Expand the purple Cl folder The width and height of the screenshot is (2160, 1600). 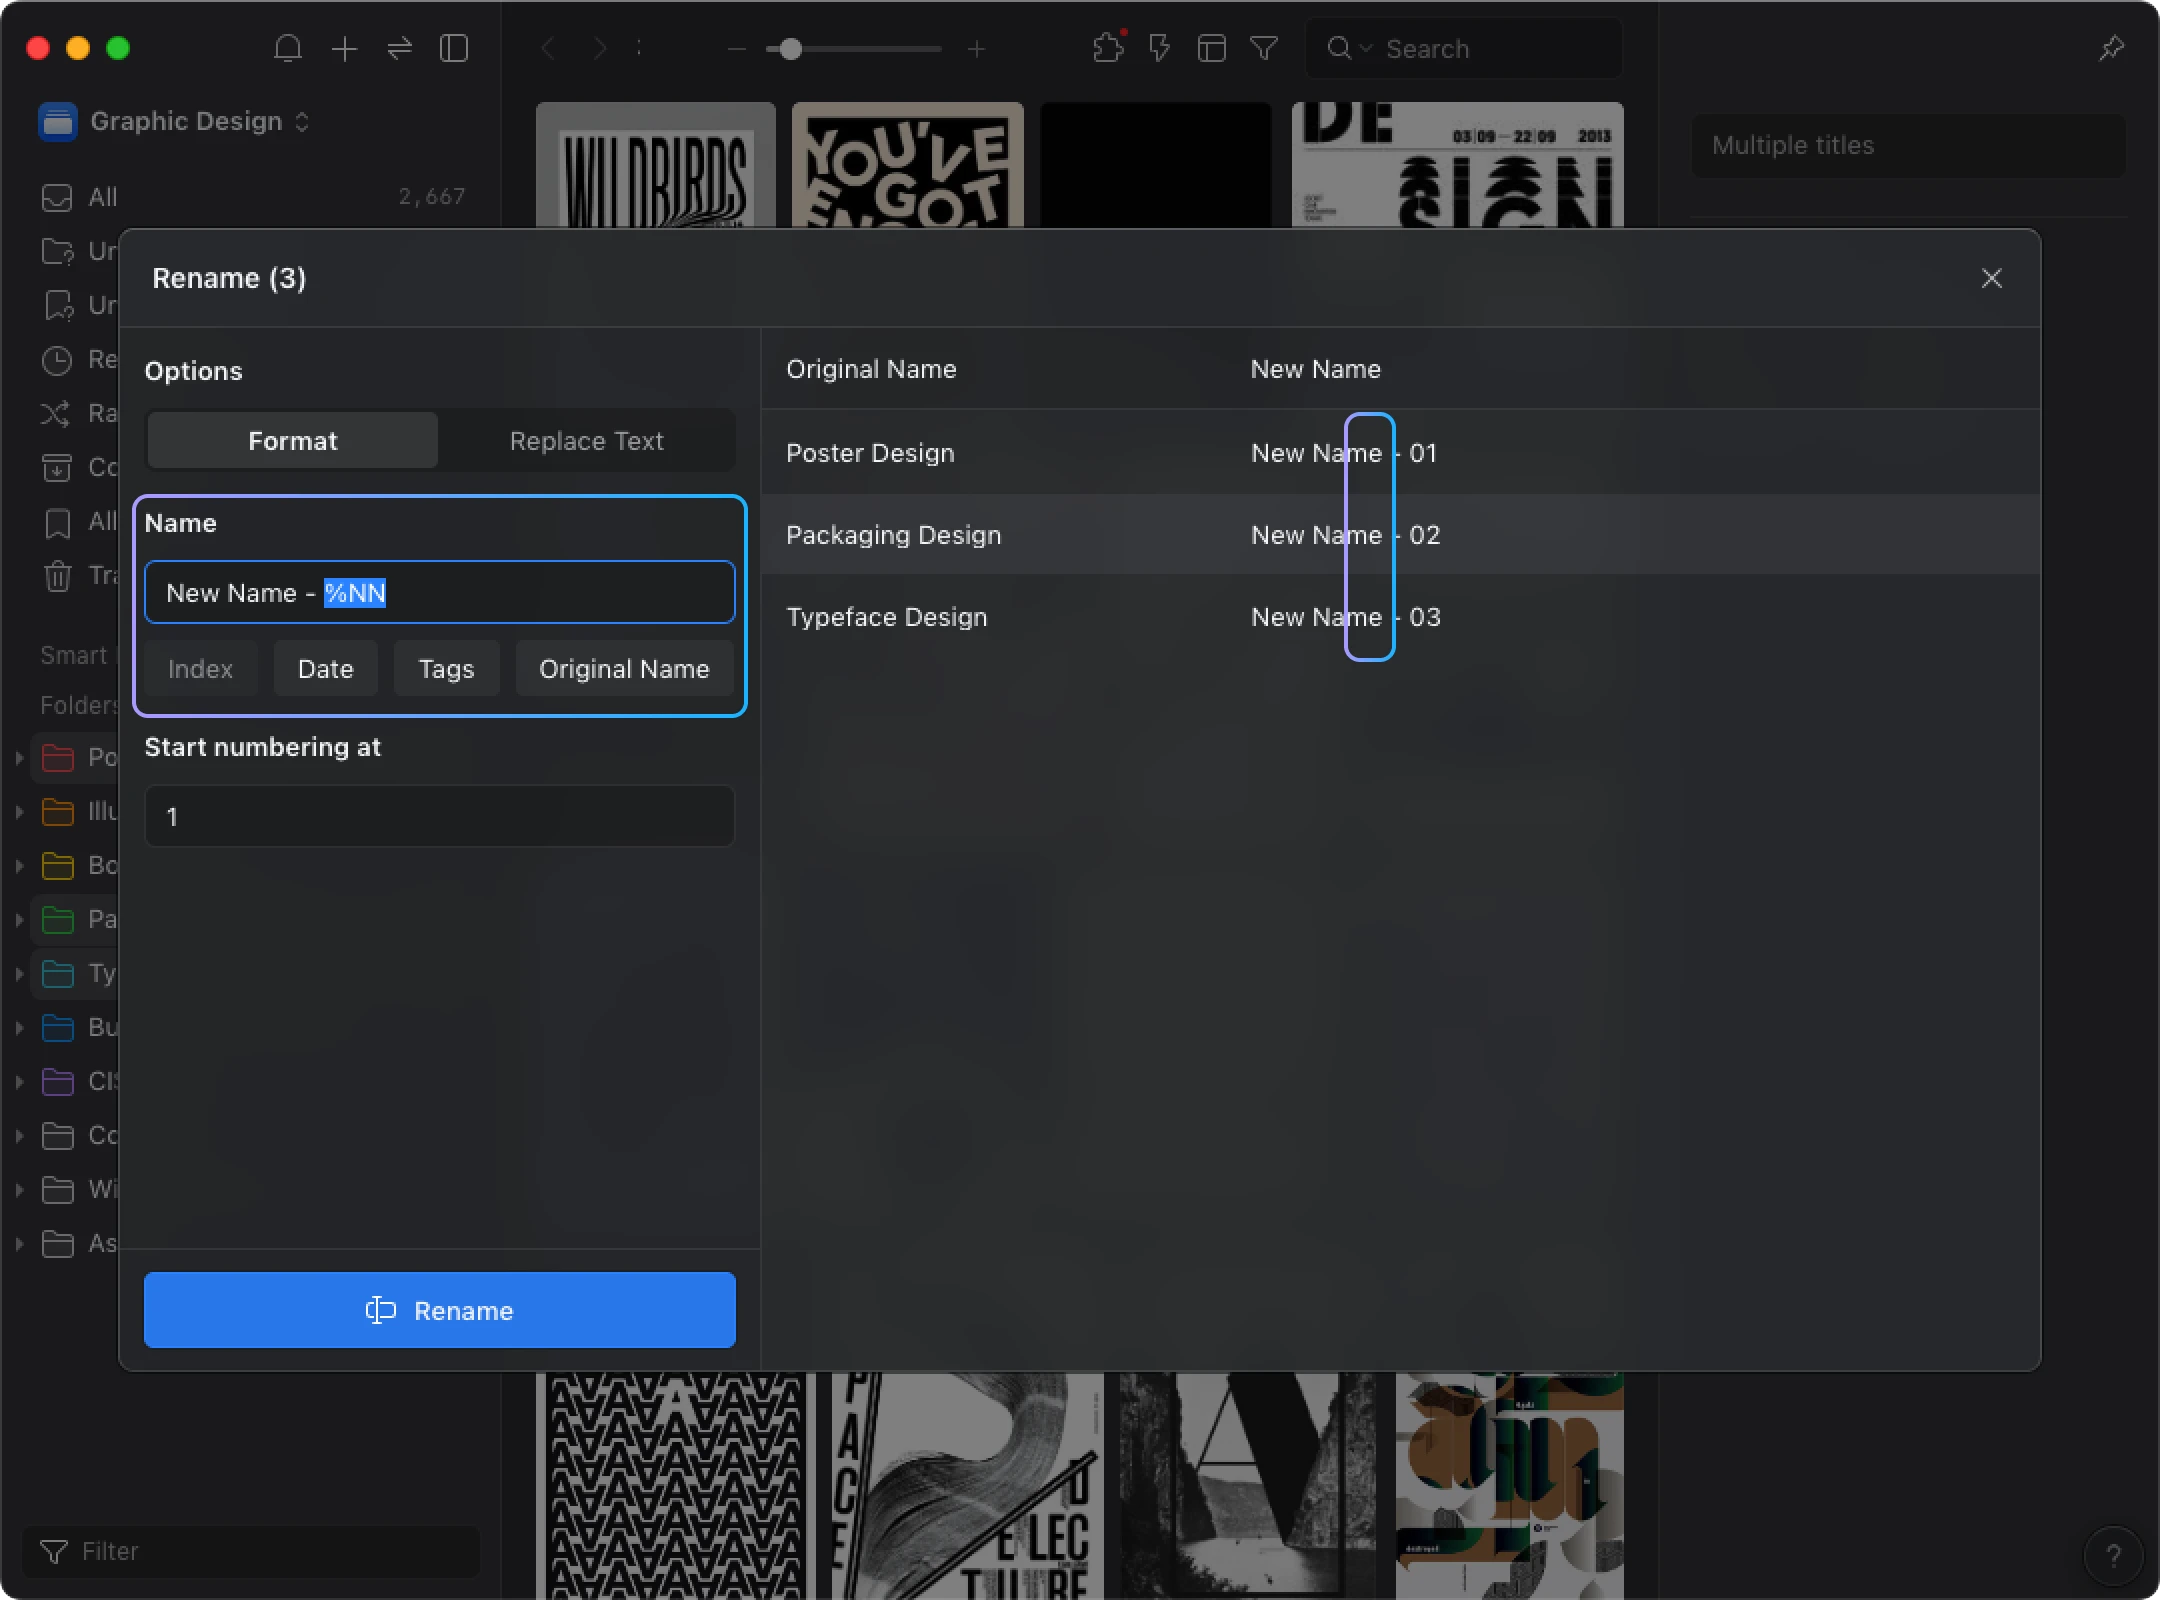[19, 1082]
